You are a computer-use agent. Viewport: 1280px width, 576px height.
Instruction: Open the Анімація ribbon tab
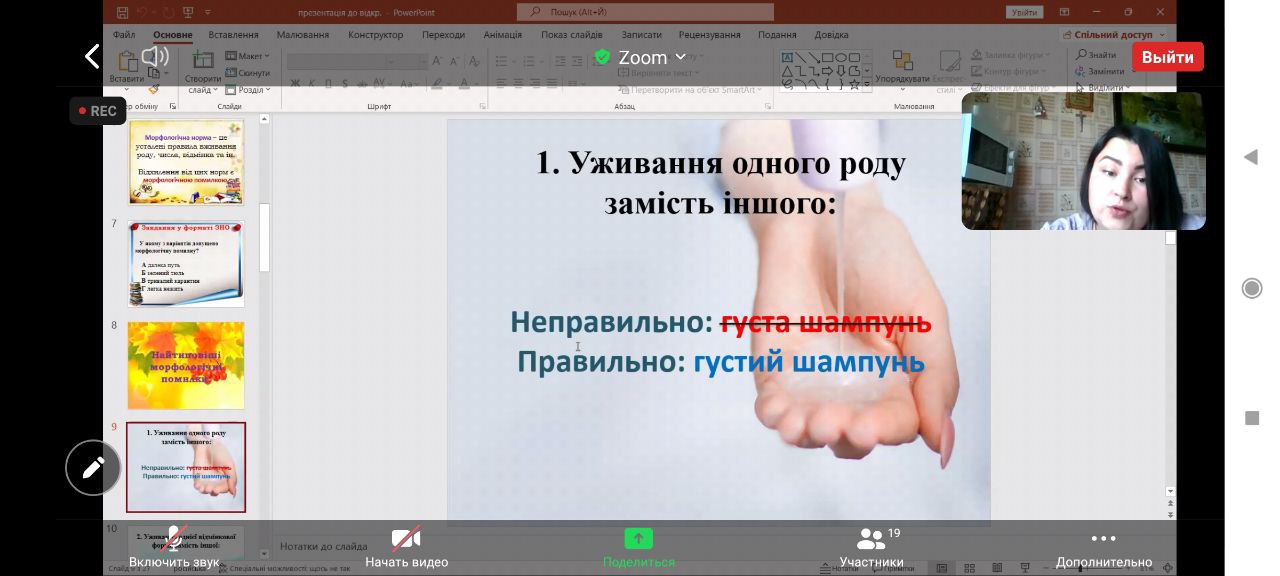click(502, 35)
